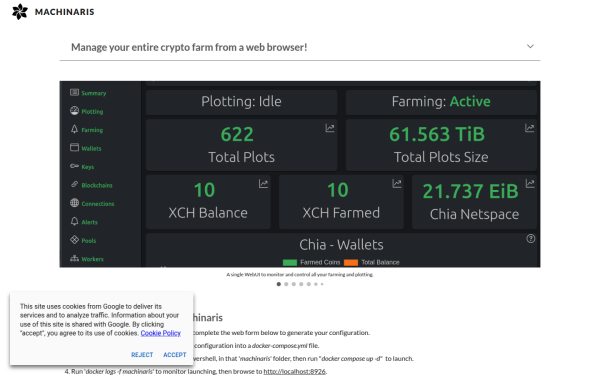Follow the http://localhost:8926 link
The image size is (600, 375).
click(x=294, y=371)
